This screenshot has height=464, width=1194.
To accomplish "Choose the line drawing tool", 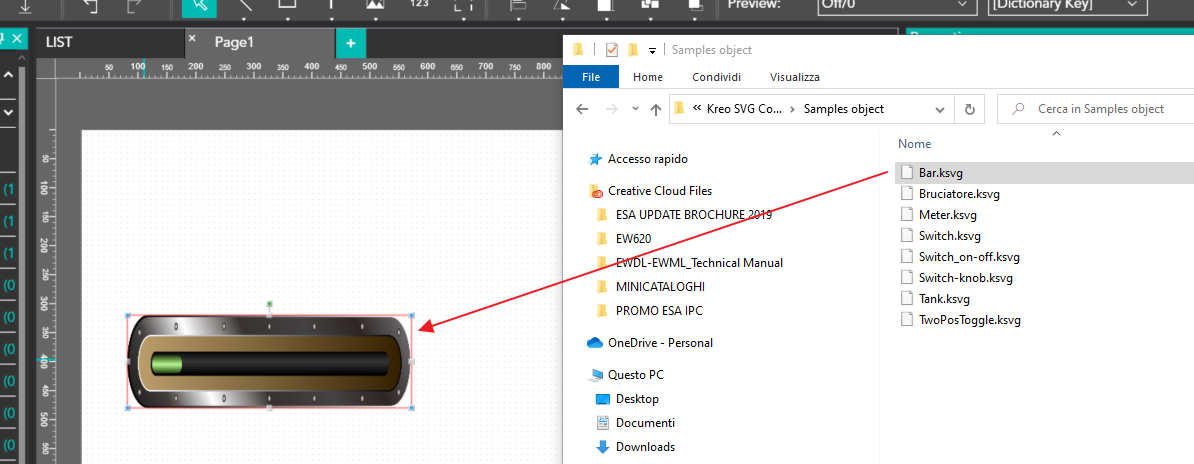I will click(244, 7).
